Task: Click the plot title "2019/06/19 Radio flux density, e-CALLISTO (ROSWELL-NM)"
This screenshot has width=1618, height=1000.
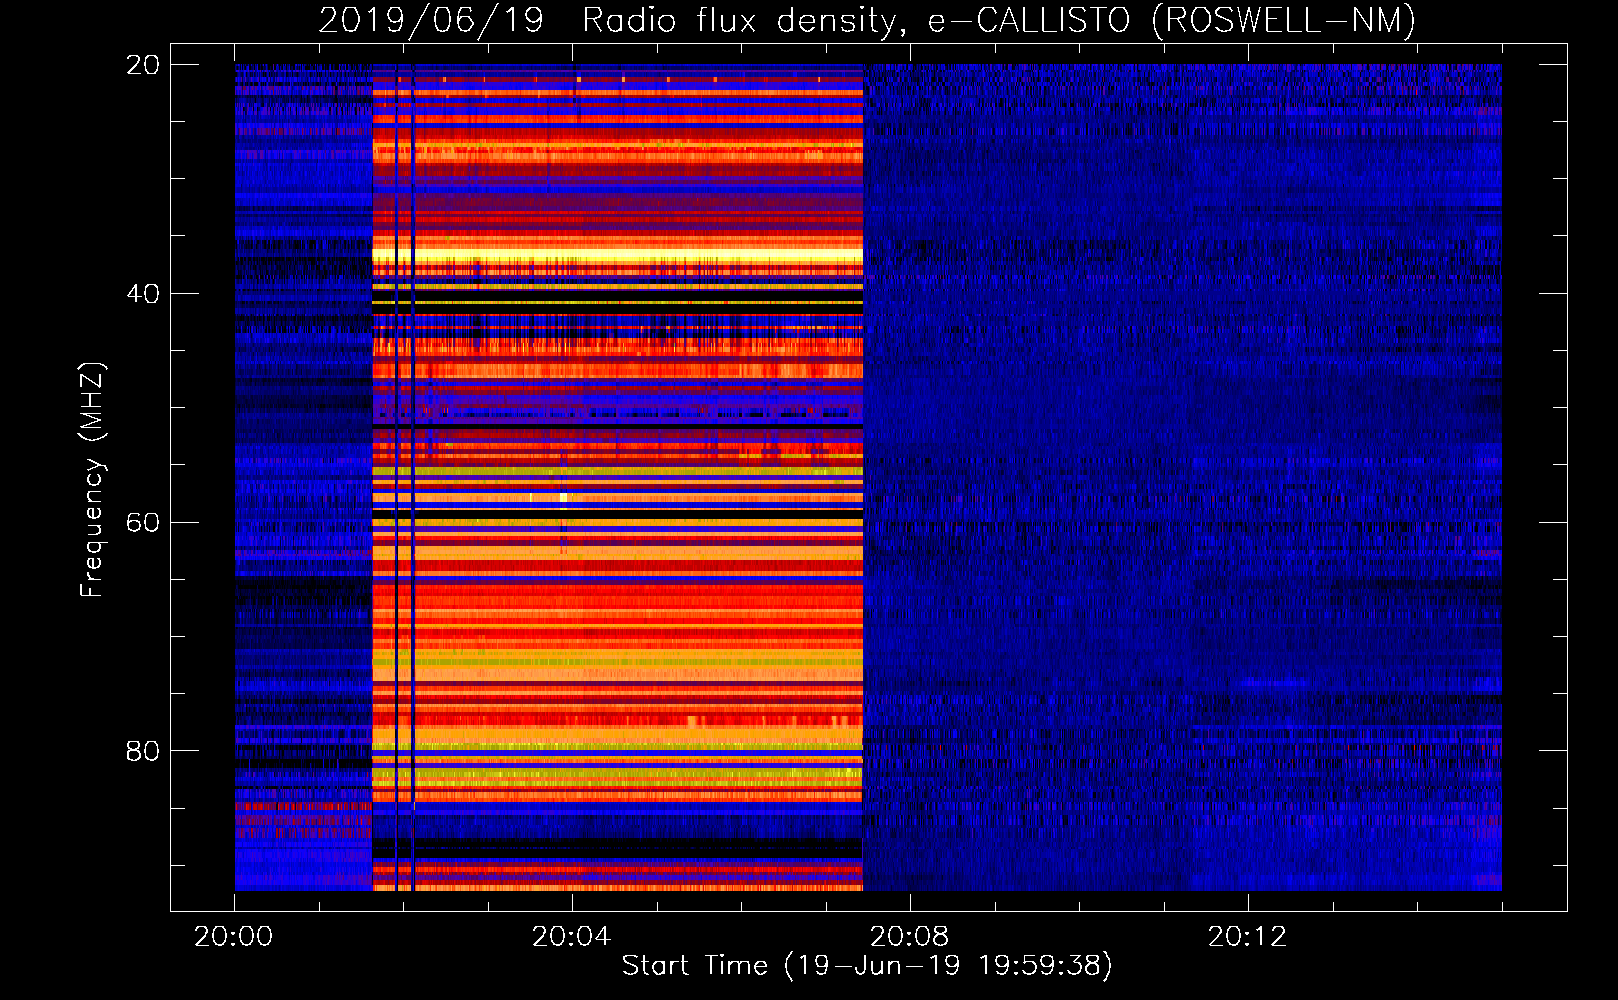Action: click(x=867, y=20)
